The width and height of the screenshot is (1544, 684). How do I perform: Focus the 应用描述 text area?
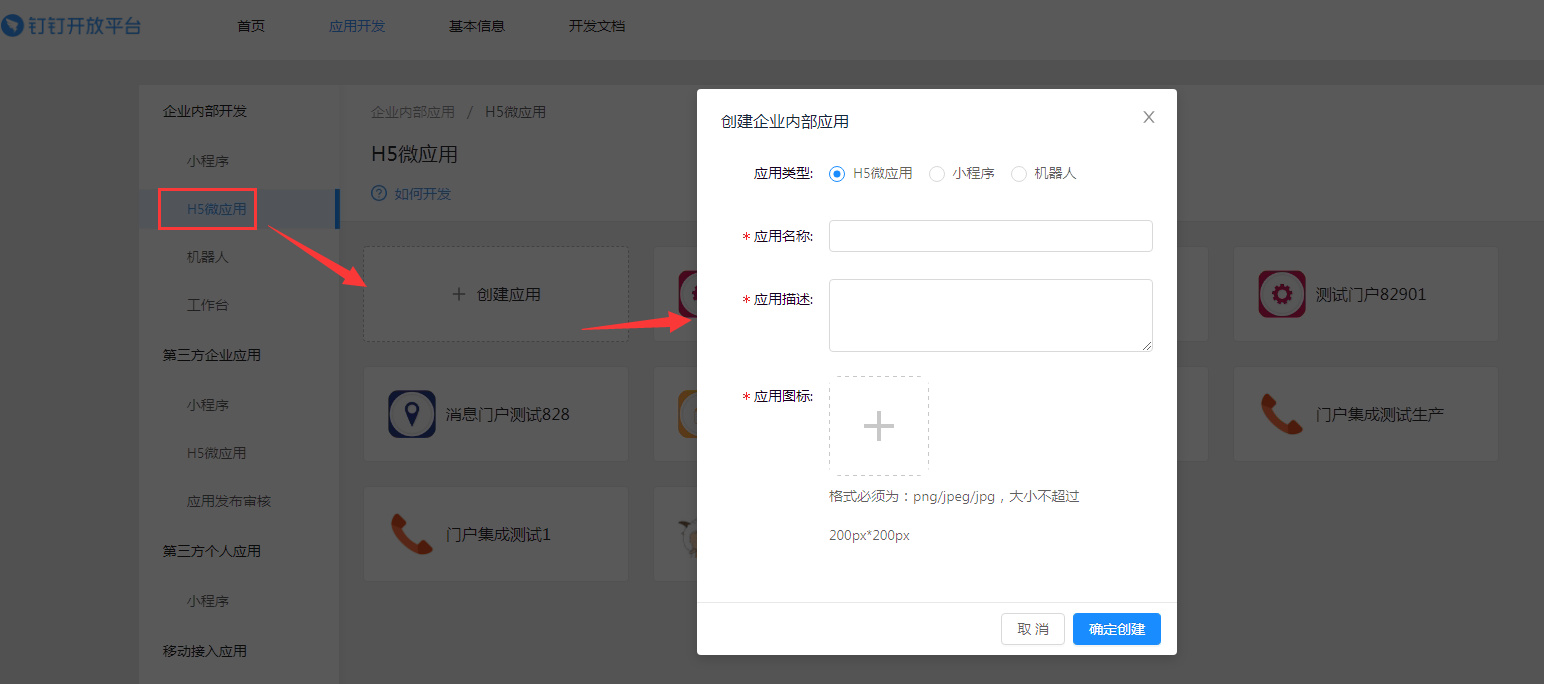(x=991, y=315)
